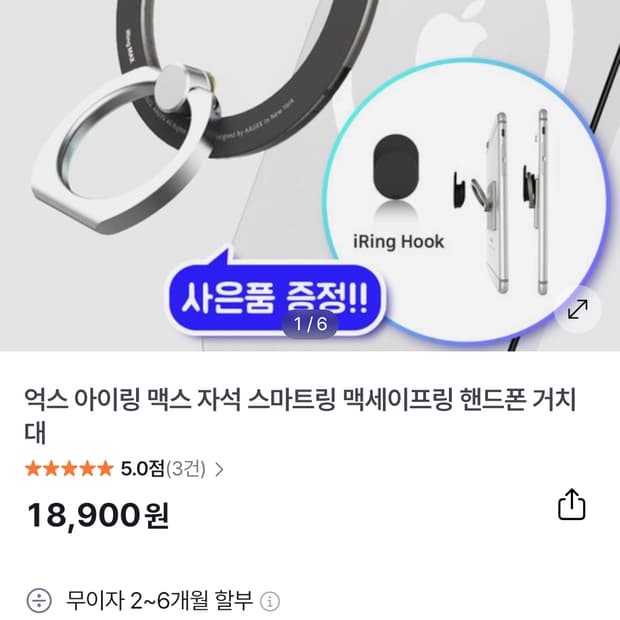Tap the 5.0점 rating score

(x=142, y=469)
